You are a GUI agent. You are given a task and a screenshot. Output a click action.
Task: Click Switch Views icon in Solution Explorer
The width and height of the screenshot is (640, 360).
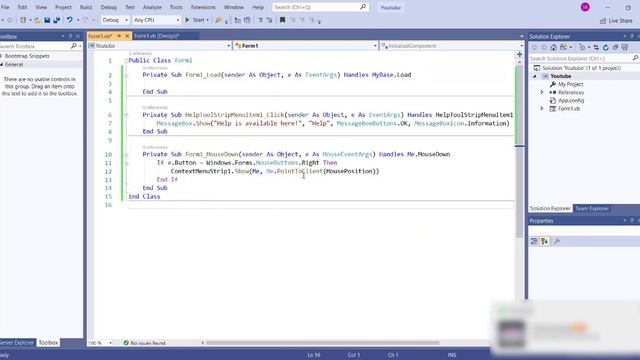pos(564,47)
